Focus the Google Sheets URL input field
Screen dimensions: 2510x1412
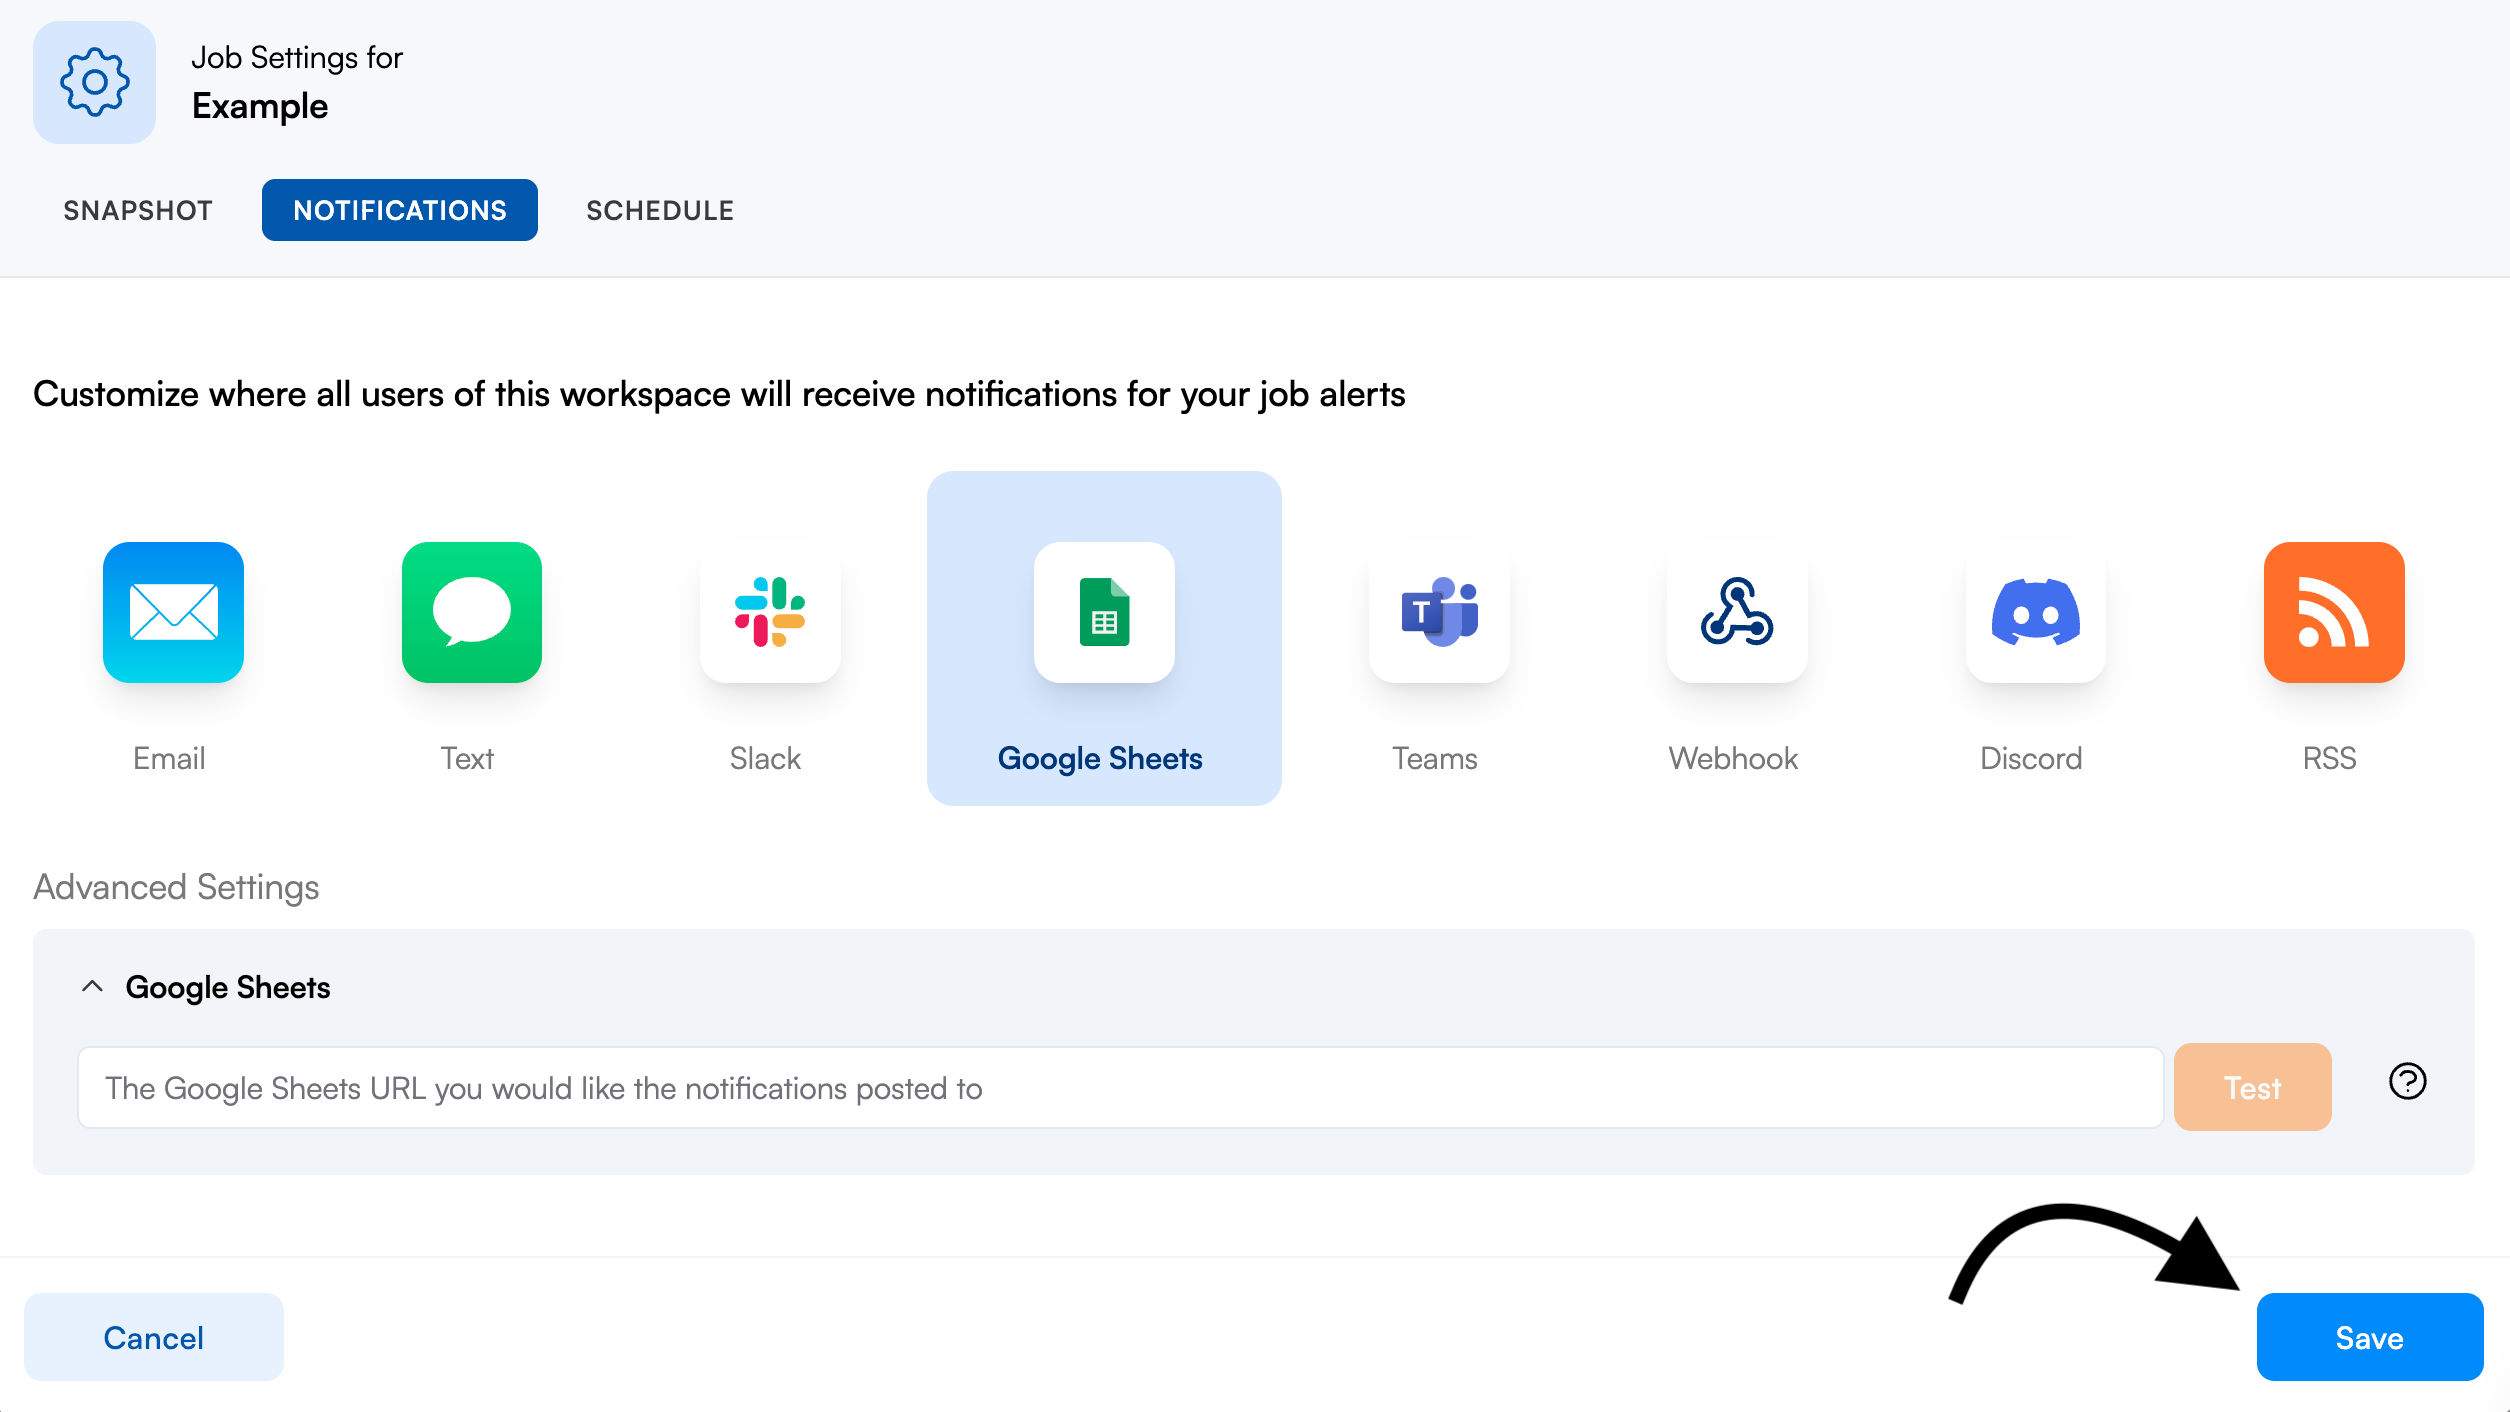tap(1120, 1087)
